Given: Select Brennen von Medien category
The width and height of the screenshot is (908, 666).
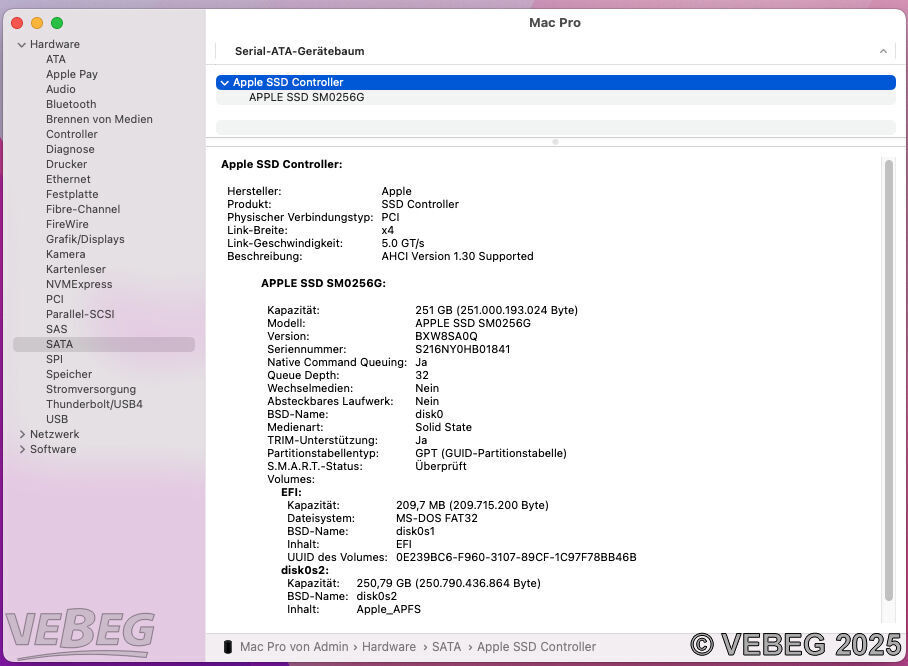Looking at the screenshot, I should coord(100,119).
